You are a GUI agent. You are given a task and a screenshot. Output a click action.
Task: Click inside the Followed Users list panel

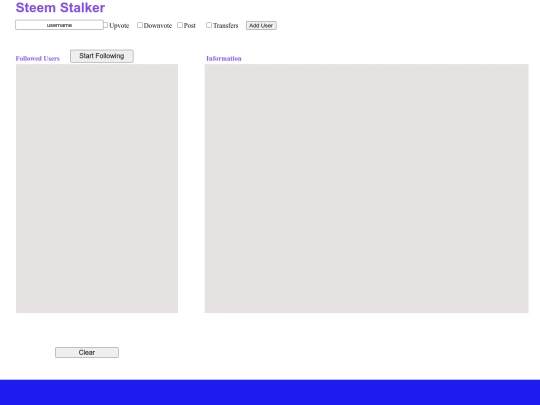pos(97,188)
